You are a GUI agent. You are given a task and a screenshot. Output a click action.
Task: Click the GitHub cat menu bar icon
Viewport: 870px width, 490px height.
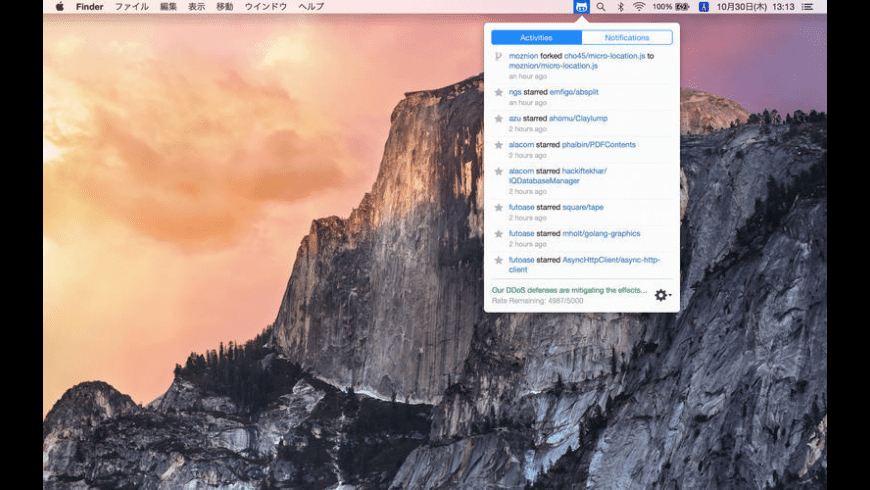tap(581, 7)
